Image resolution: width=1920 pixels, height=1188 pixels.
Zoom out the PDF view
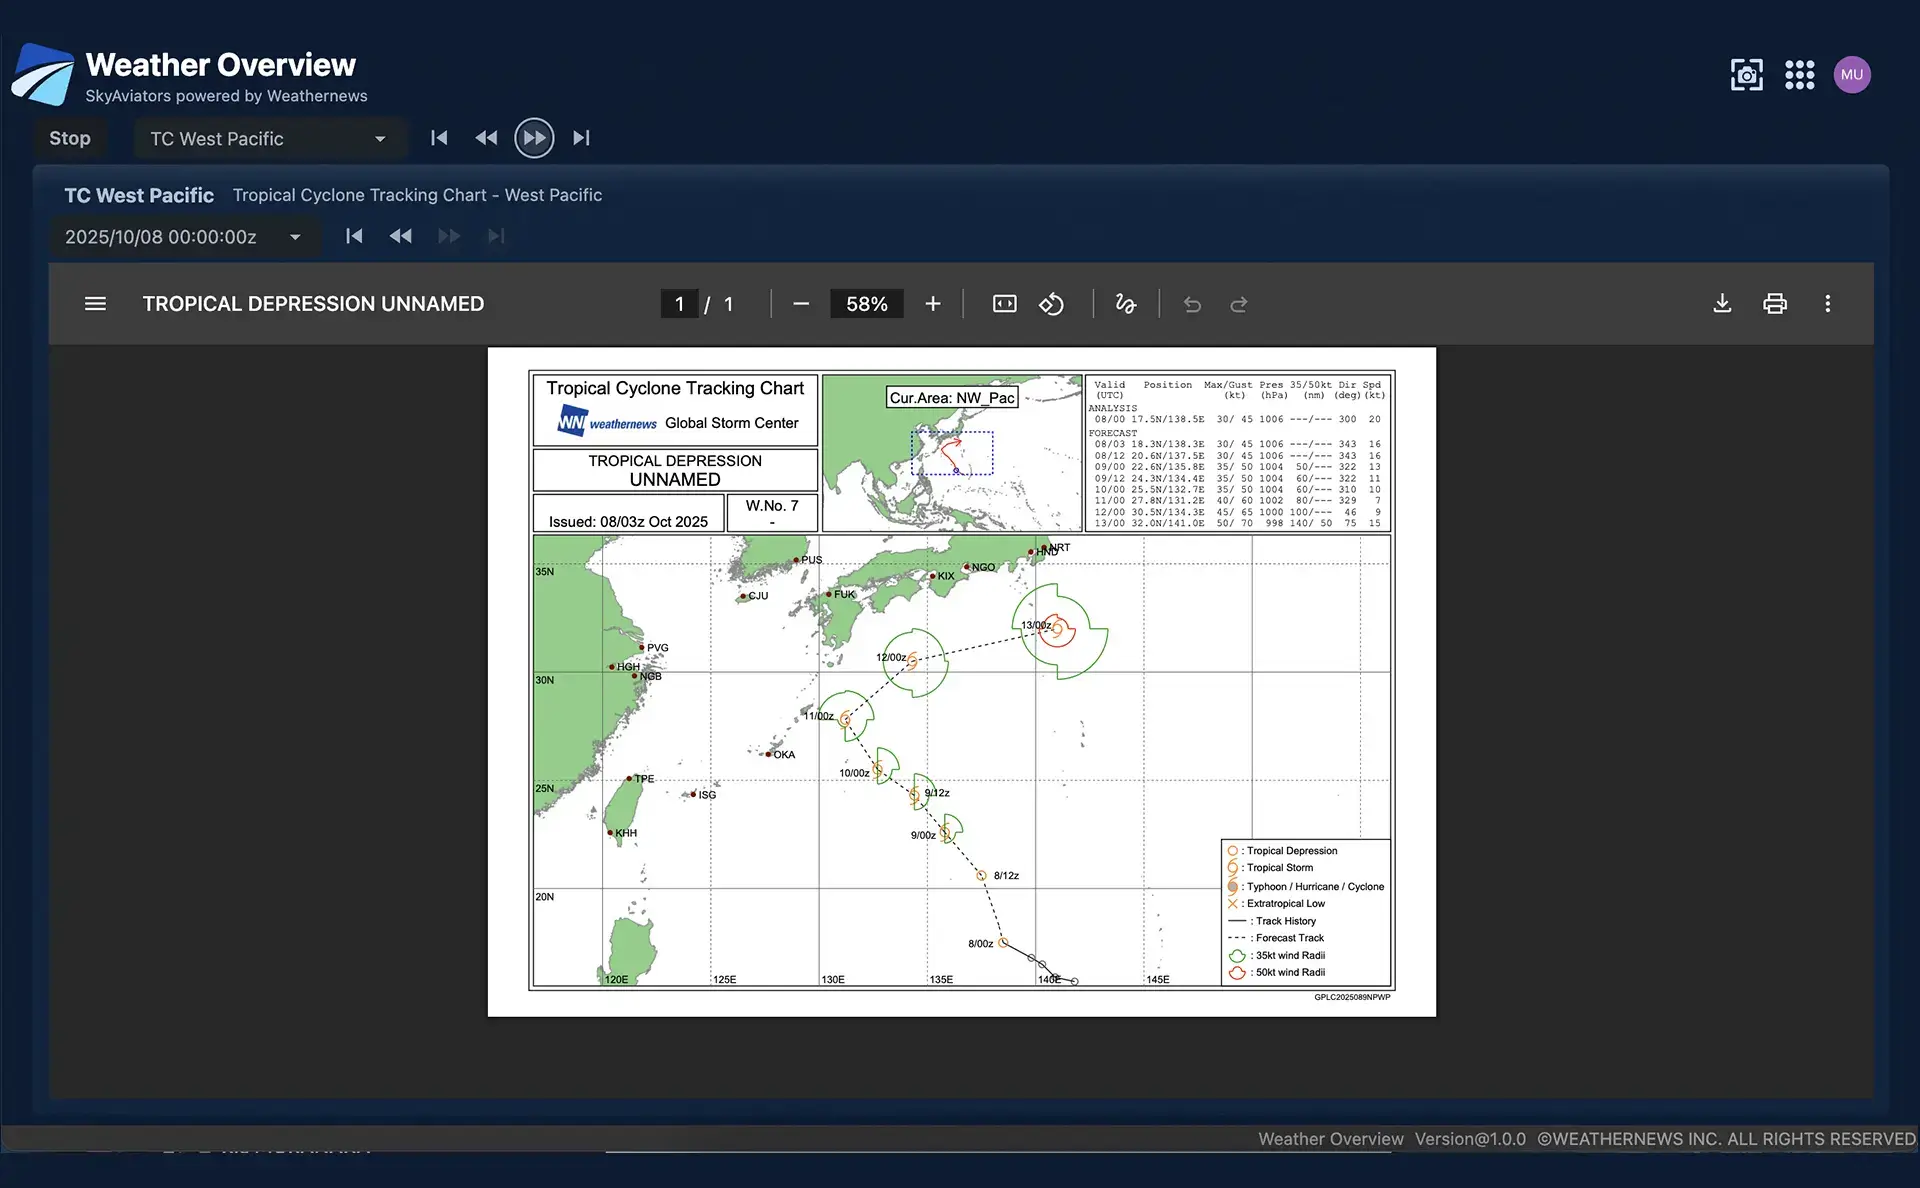tap(801, 304)
